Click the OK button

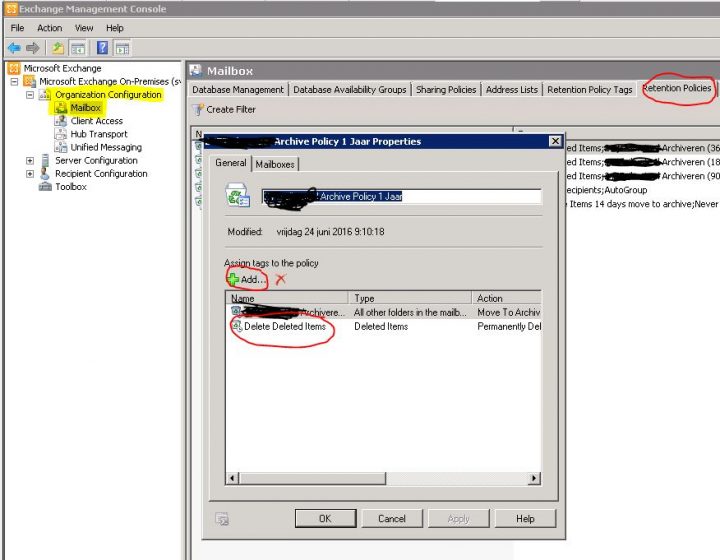(326, 519)
